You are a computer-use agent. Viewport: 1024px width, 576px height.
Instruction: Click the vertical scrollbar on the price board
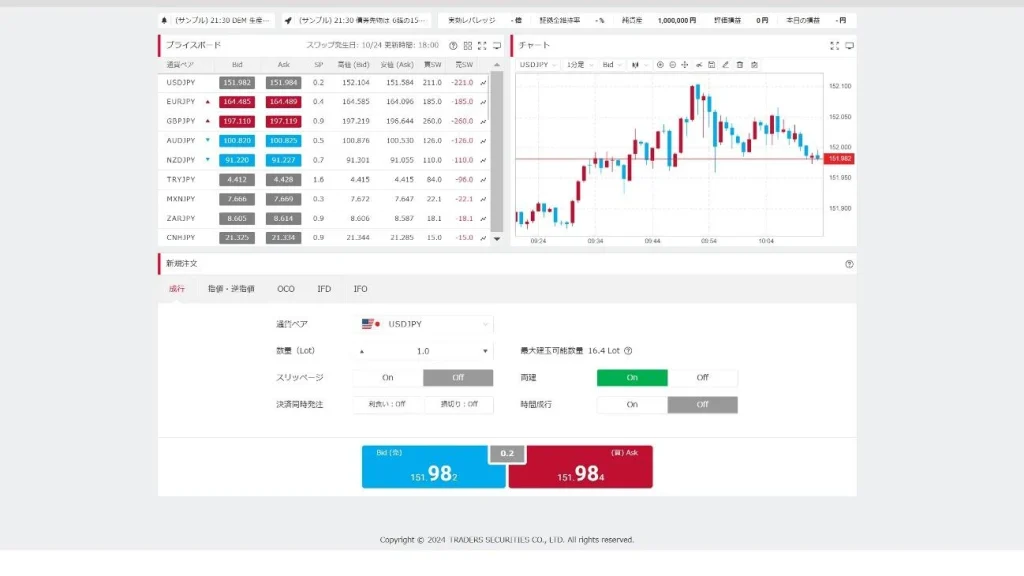tap(497, 152)
